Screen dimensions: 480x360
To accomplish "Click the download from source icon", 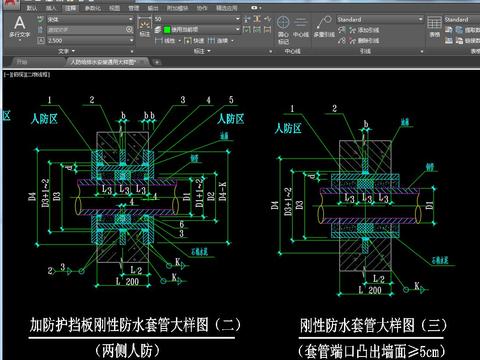I will (x=449, y=30).
